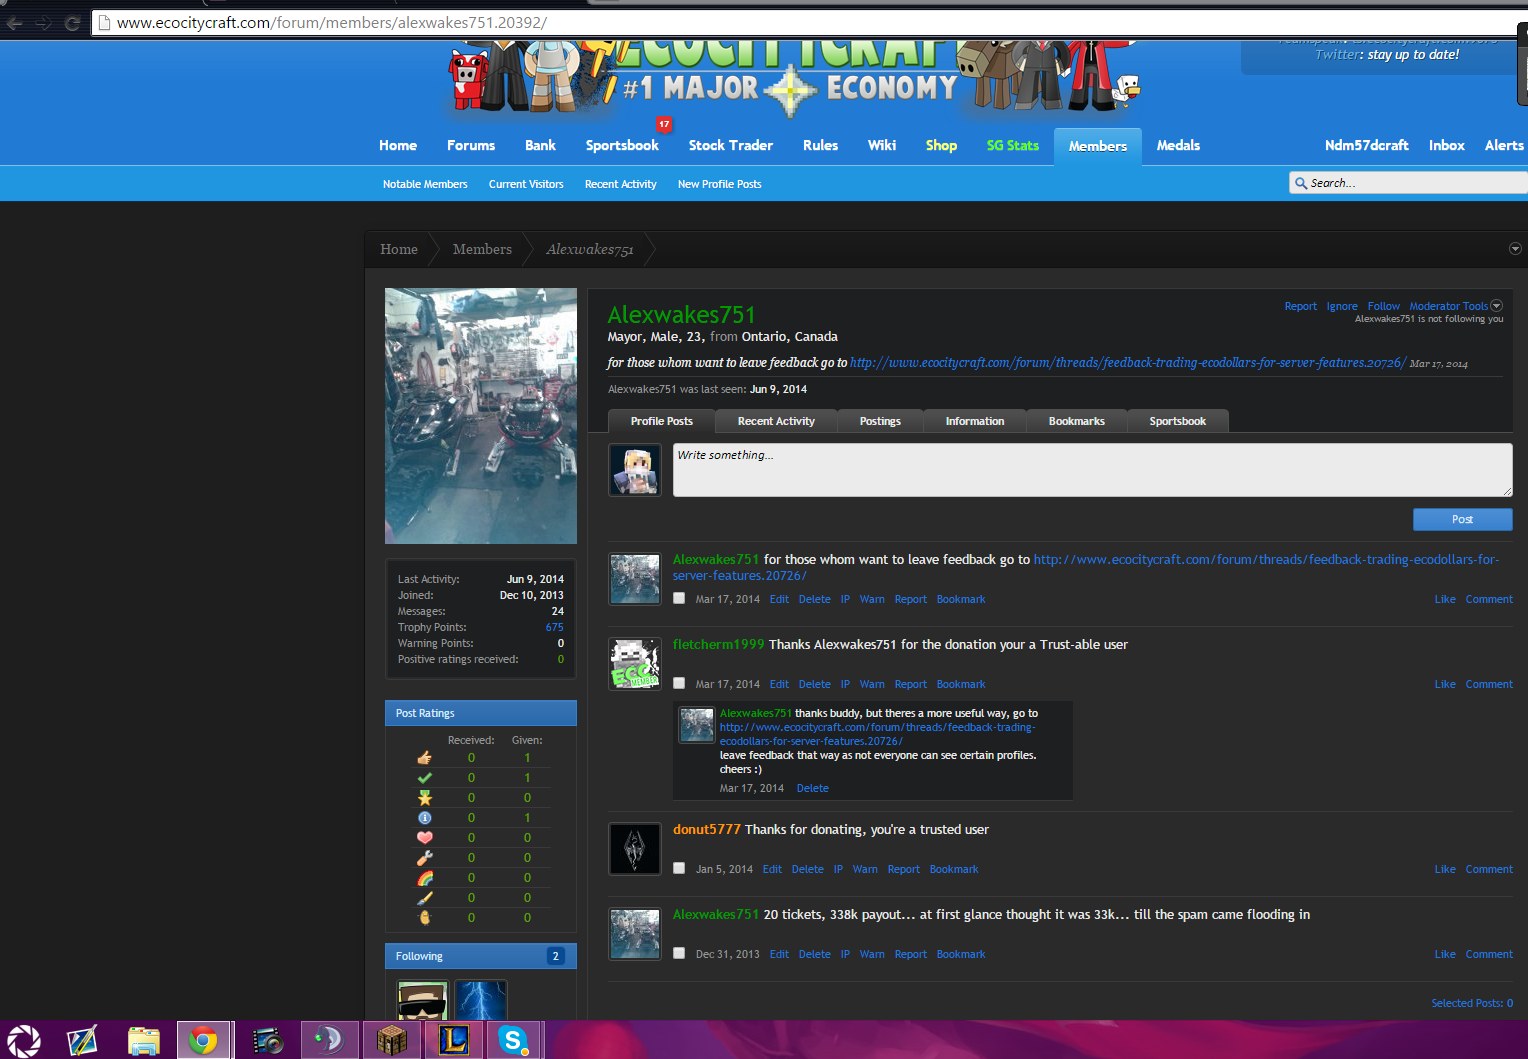
Task: Click Like on fletcherm1999's post
Action: coord(1445,684)
